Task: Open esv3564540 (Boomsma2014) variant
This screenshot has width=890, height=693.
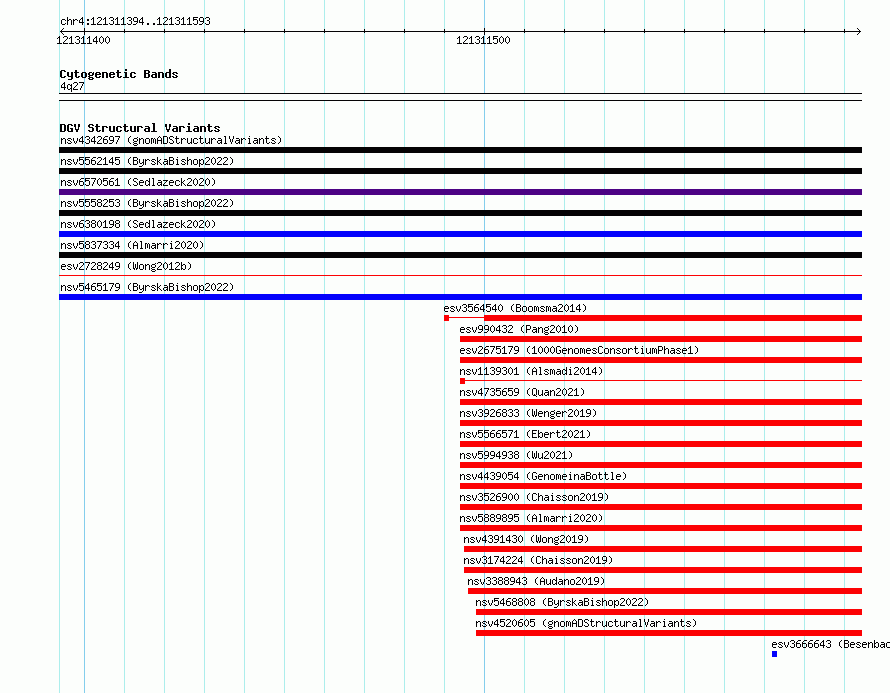Action: [515, 308]
